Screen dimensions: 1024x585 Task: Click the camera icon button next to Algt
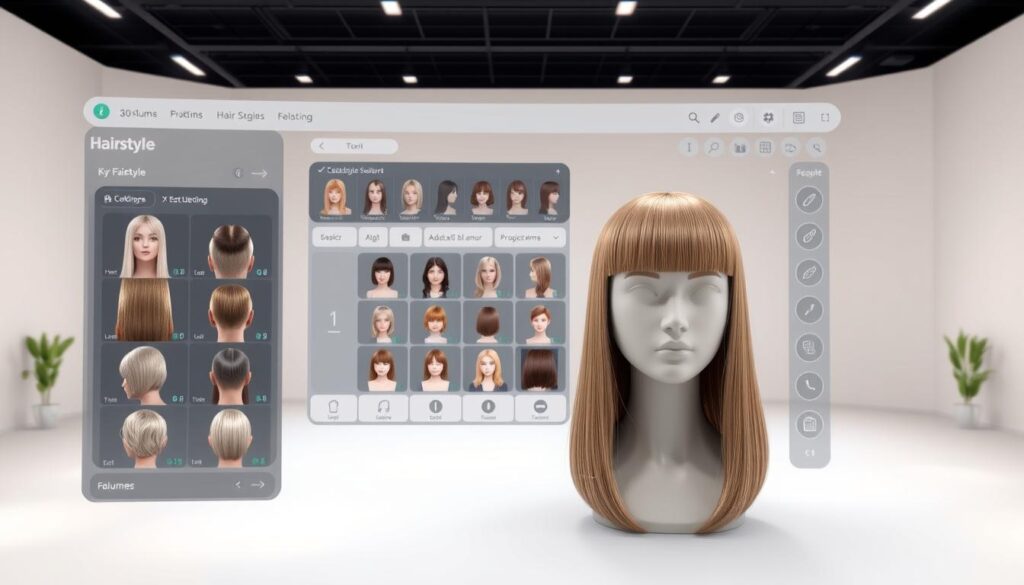click(x=406, y=237)
